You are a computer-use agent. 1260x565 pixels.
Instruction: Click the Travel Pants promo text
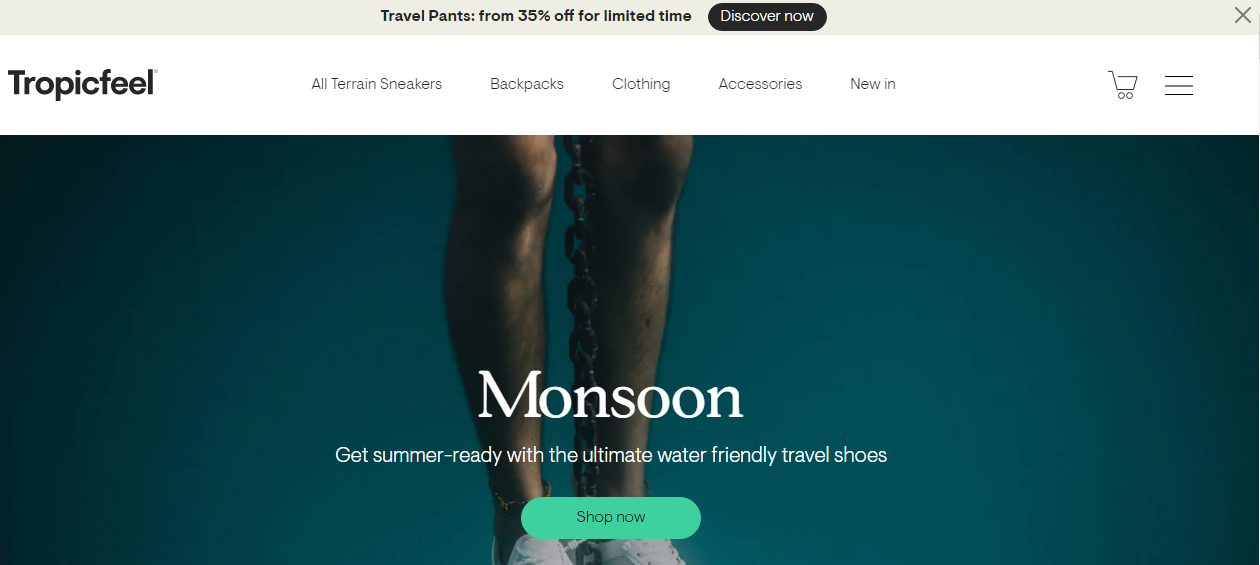pyautogui.click(x=536, y=16)
